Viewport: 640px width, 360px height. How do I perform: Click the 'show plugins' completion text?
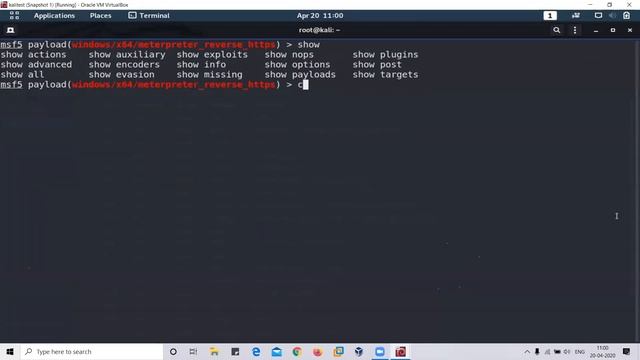pyautogui.click(x=385, y=55)
